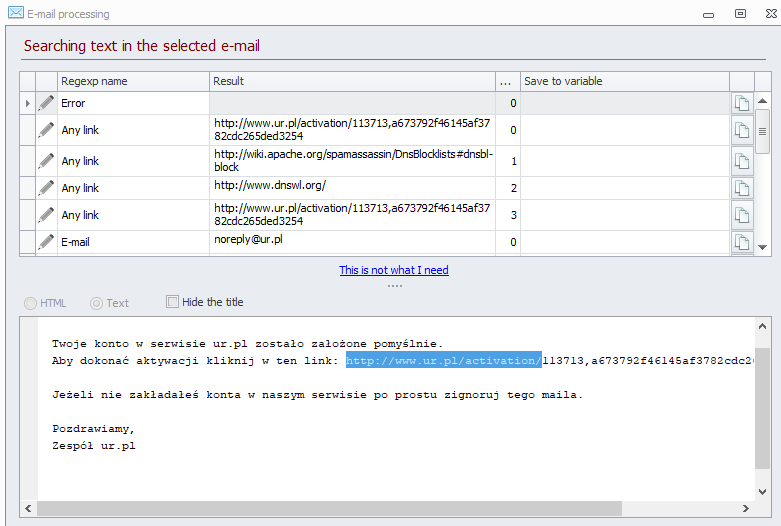Click Save to variable cell in Error row
781x526 pixels.
point(625,103)
